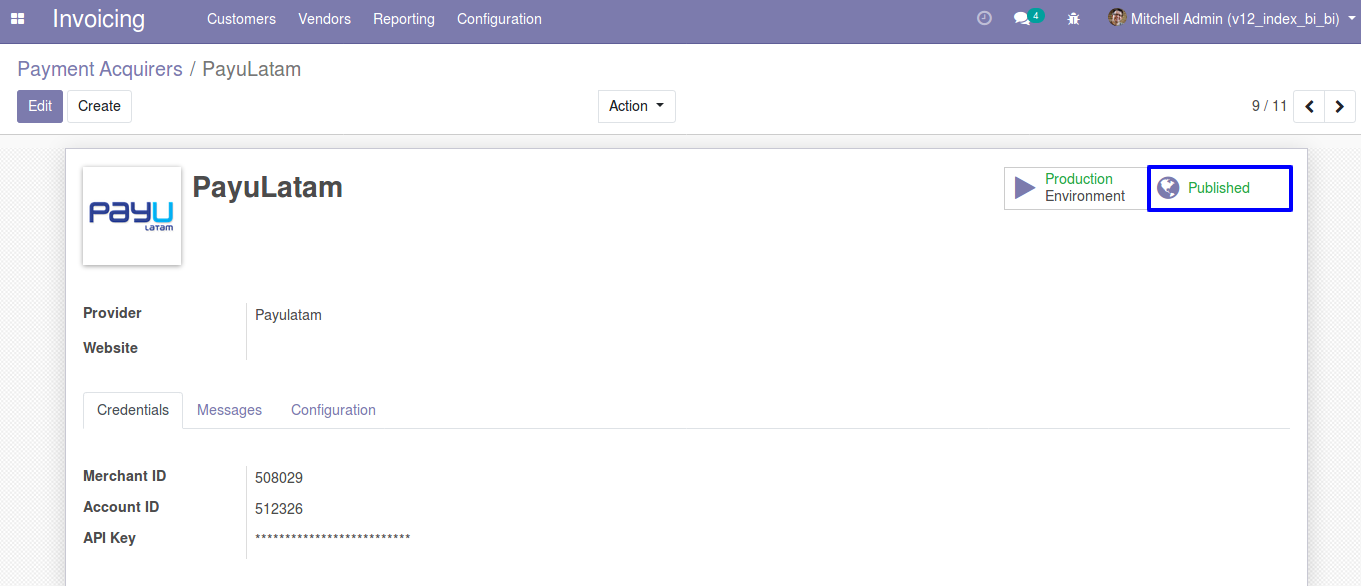Click the PayU Latam logo image
This screenshot has width=1361, height=586.
pyautogui.click(x=132, y=216)
